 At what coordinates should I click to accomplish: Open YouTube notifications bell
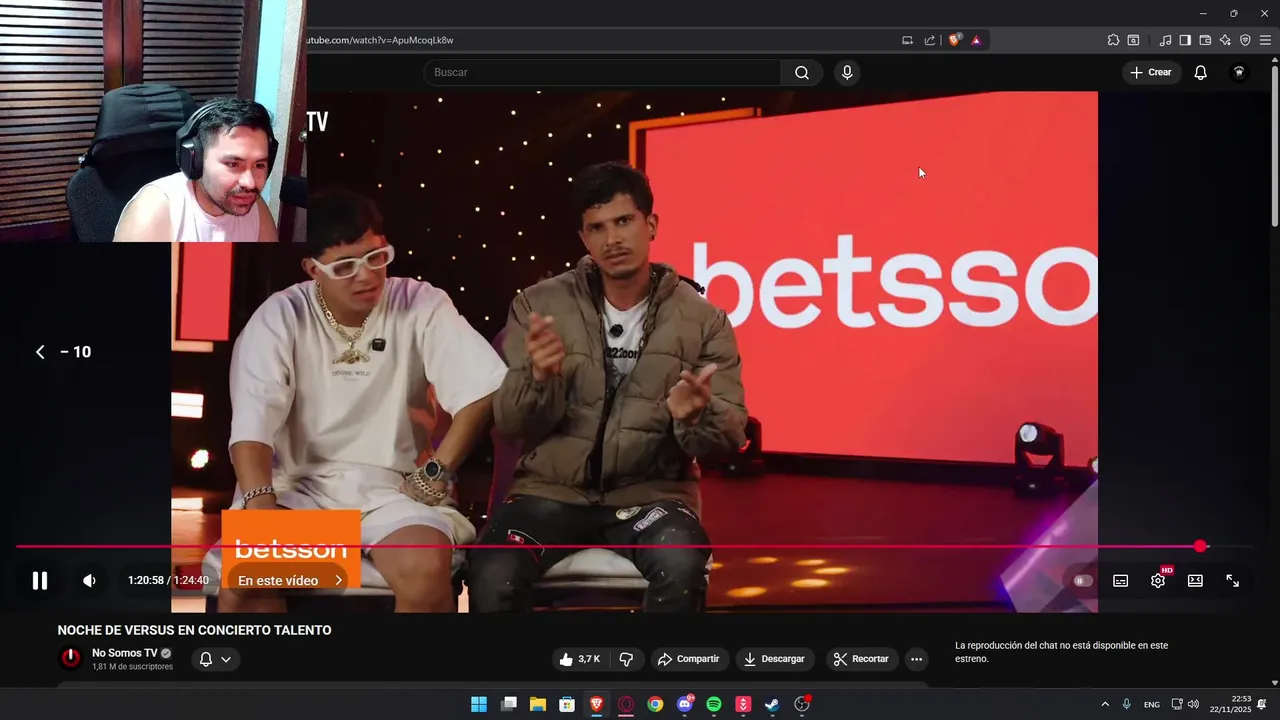[x=1201, y=72]
